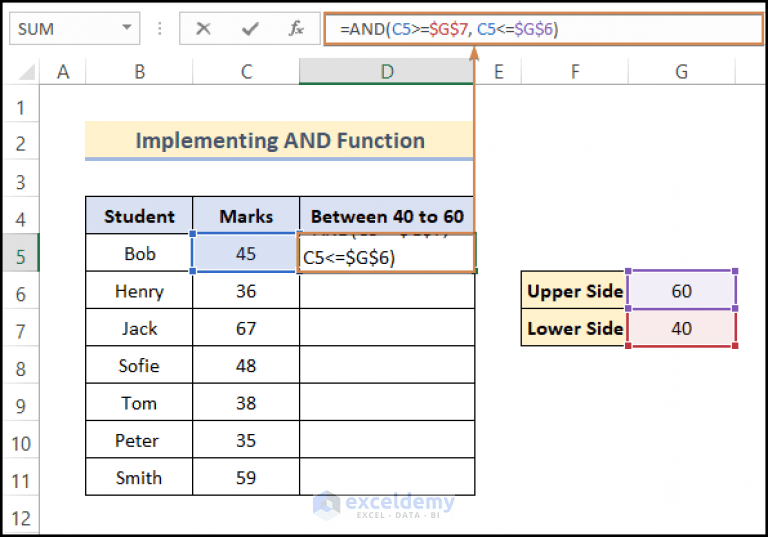Click empty result cell in Henry's row
768x537 pixels.
387,291
